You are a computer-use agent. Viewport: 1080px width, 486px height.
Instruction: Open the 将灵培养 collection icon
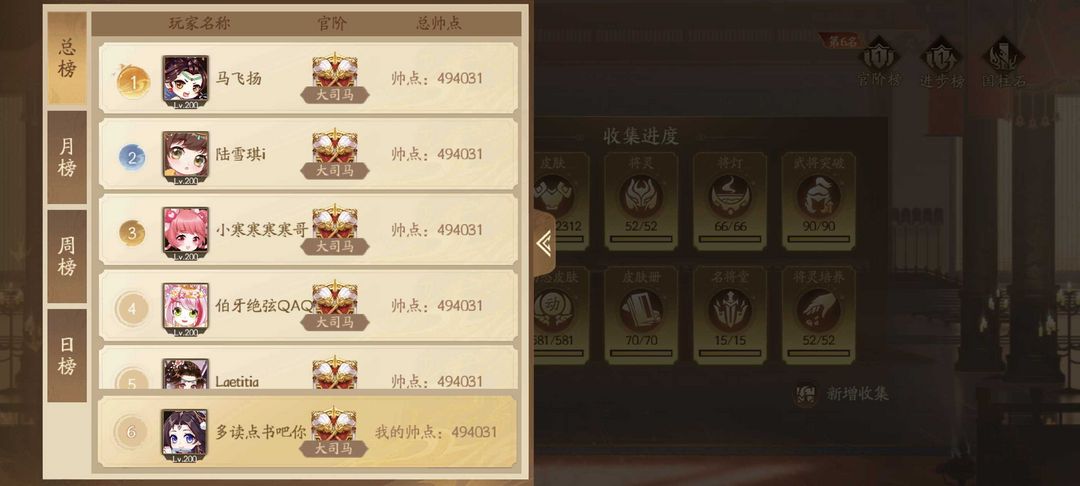[818, 315]
